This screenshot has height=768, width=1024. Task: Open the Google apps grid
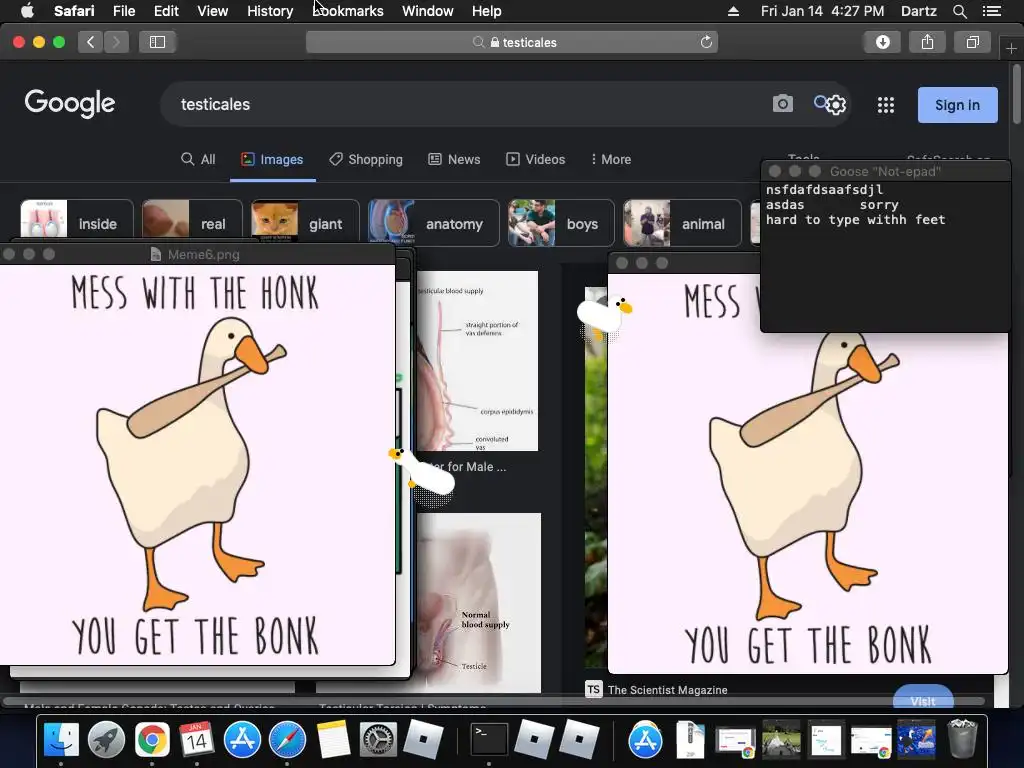[x=886, y=104]
